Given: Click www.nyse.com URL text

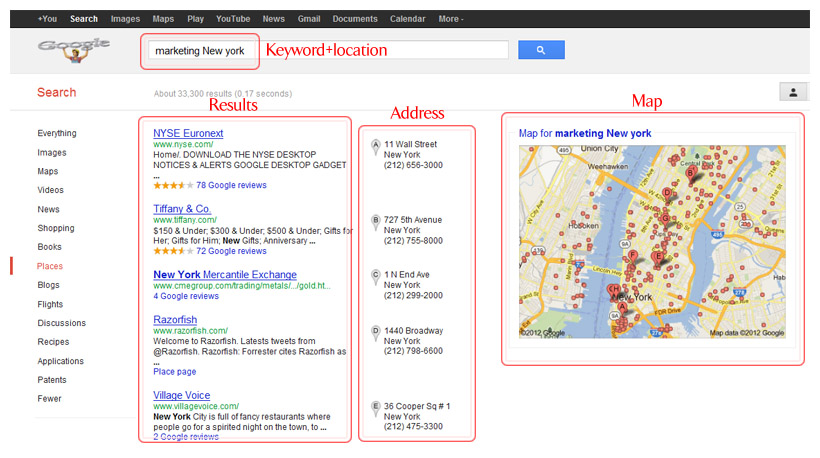Looking at the screenshot, I should [183, 144].
